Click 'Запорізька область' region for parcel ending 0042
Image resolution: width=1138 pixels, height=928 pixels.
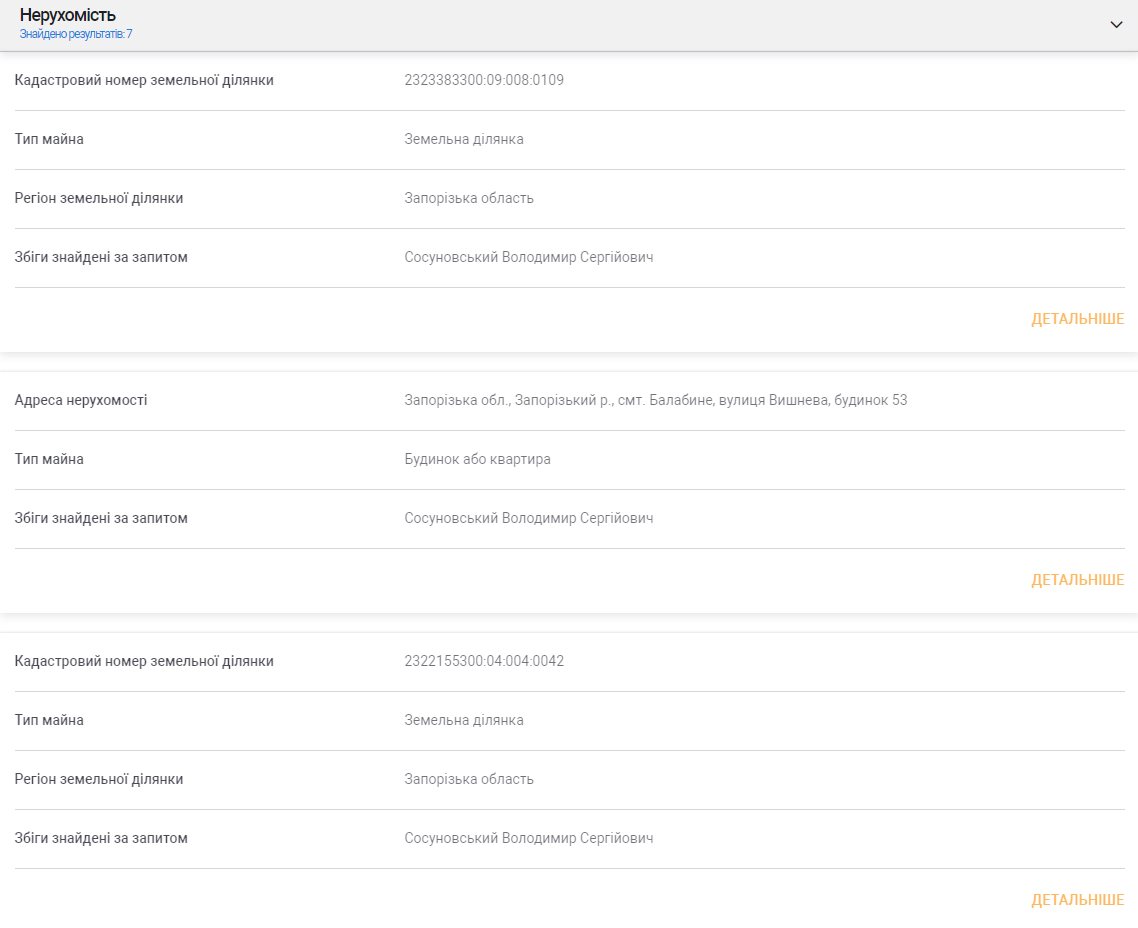point(469,779)
